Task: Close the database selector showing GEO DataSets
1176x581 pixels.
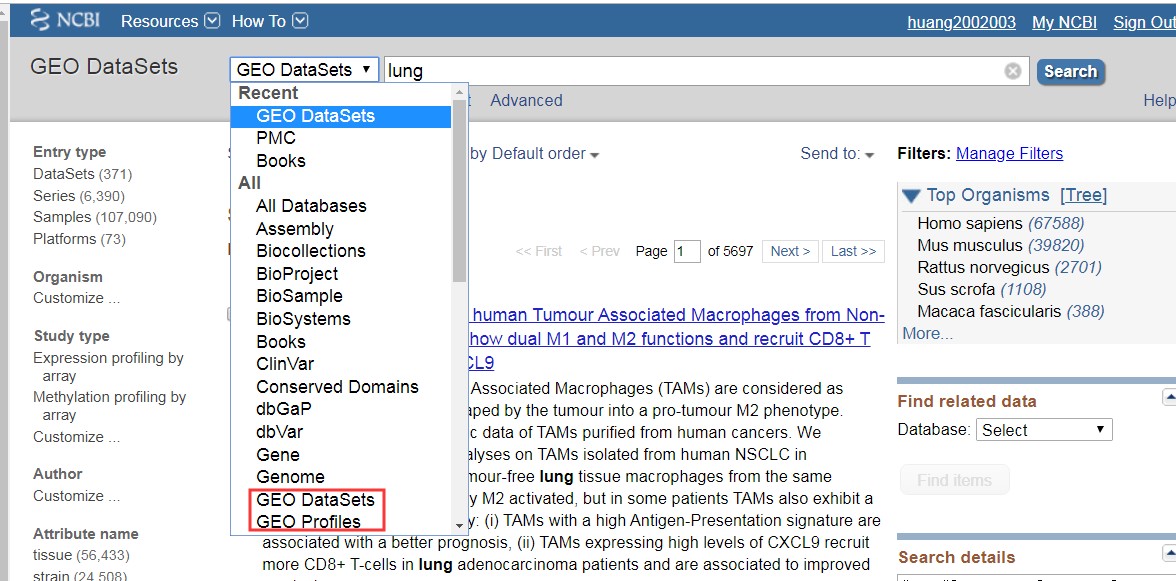Action: tap(304, 70)
